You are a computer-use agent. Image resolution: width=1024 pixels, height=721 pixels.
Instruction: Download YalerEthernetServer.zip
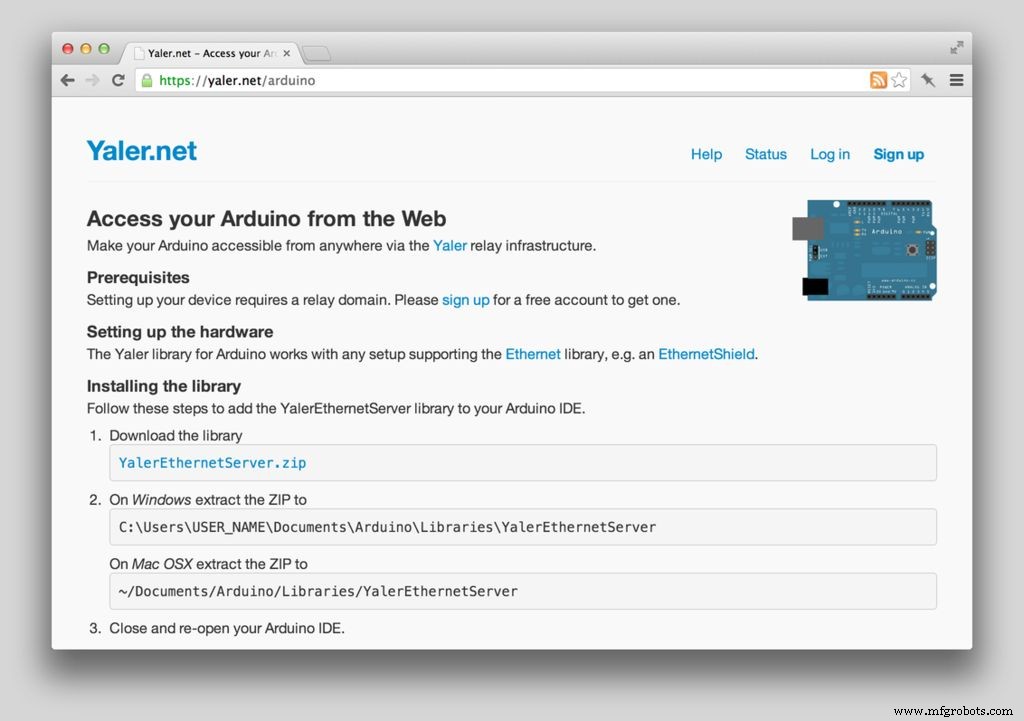tap(211, 462)
